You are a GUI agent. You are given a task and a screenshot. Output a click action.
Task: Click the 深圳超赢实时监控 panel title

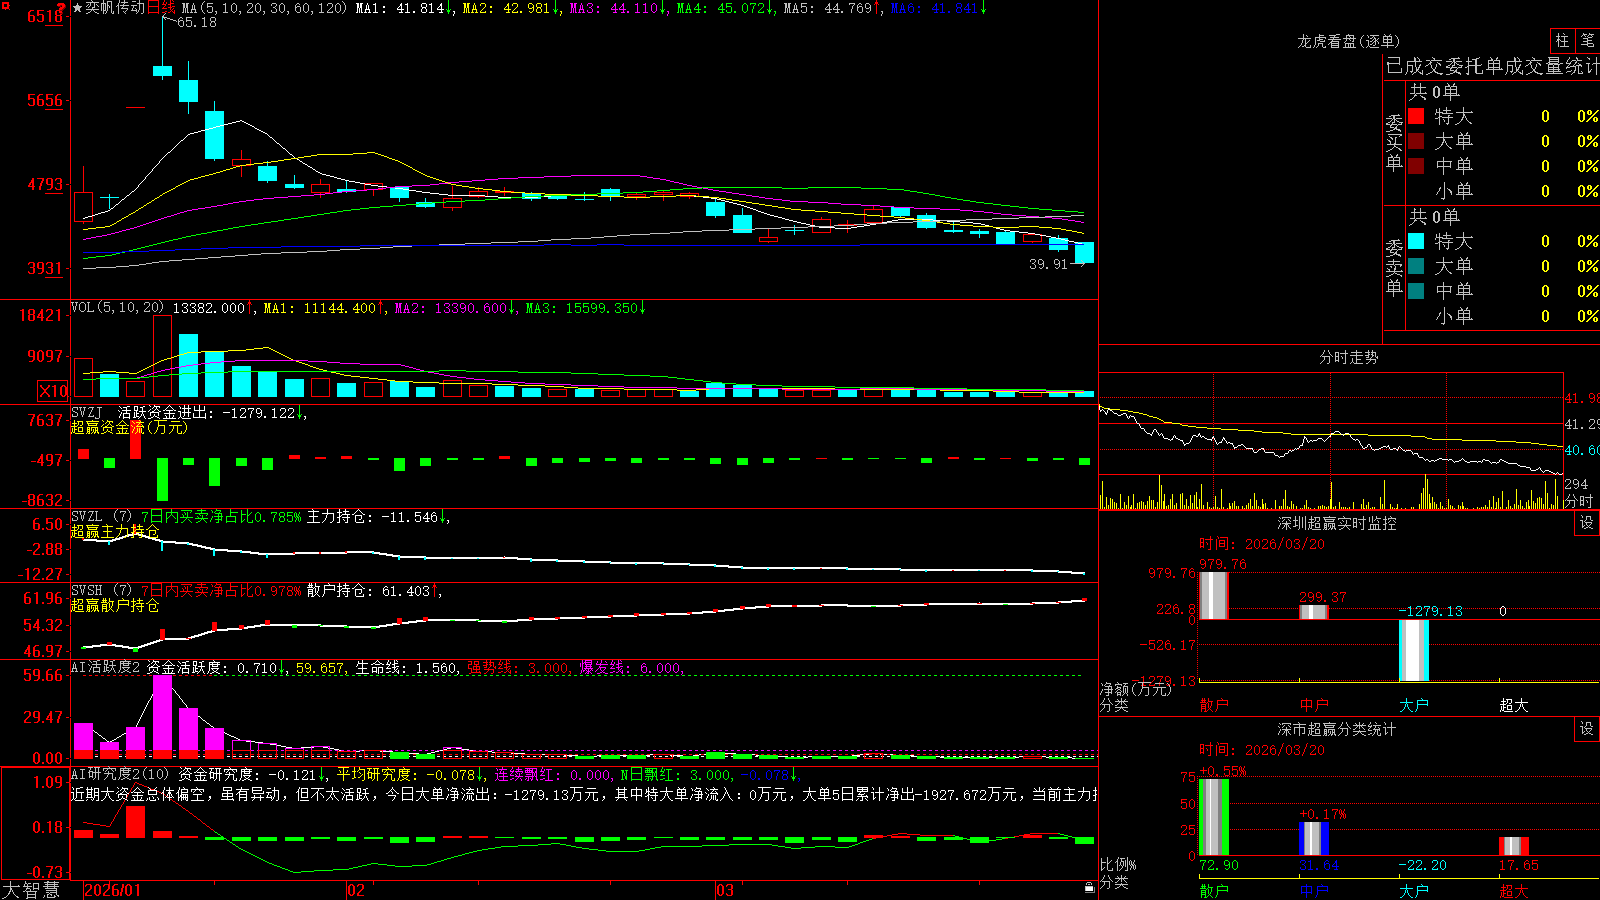[1336, 523]
